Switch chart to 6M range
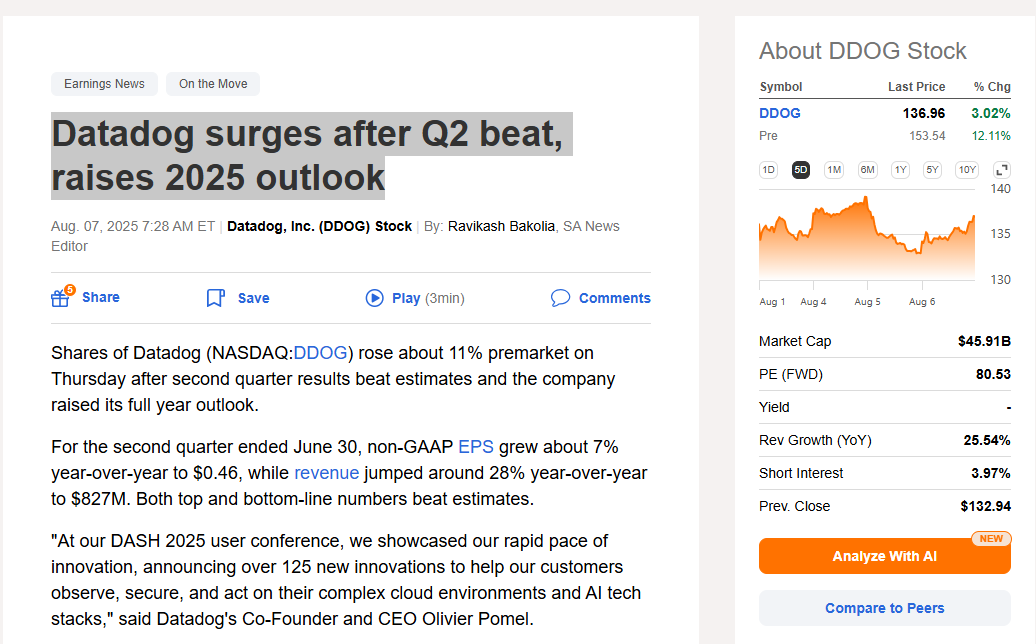Screen dimensions: 1036x644 (867, 170)
